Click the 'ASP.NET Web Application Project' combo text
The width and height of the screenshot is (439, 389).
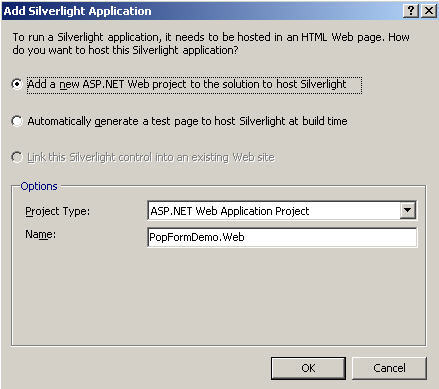[x=230, y=211]
